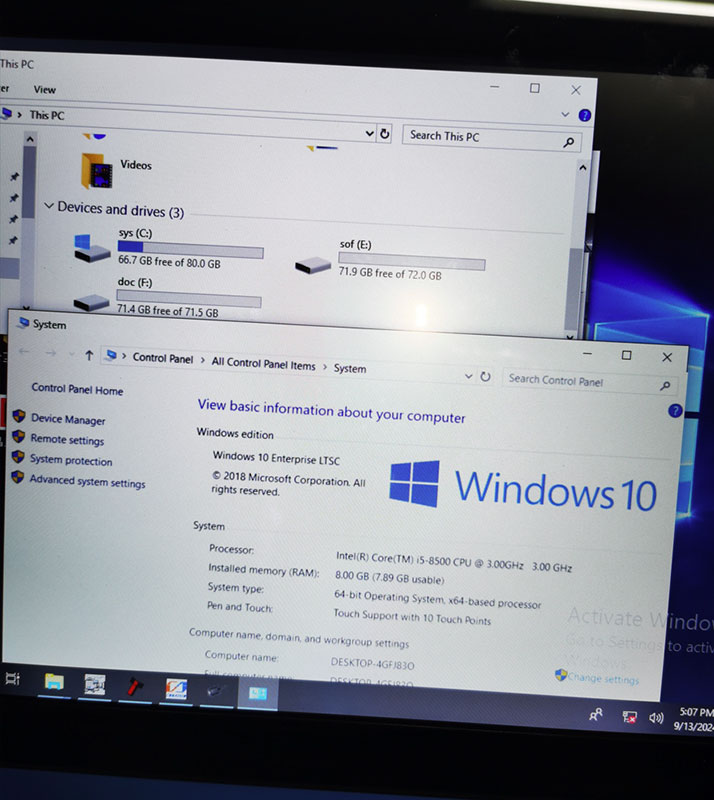Click the System window help question icon
The height and width of the screenshot is (800, 714).
pyautogui.click(x=674, y=410)
